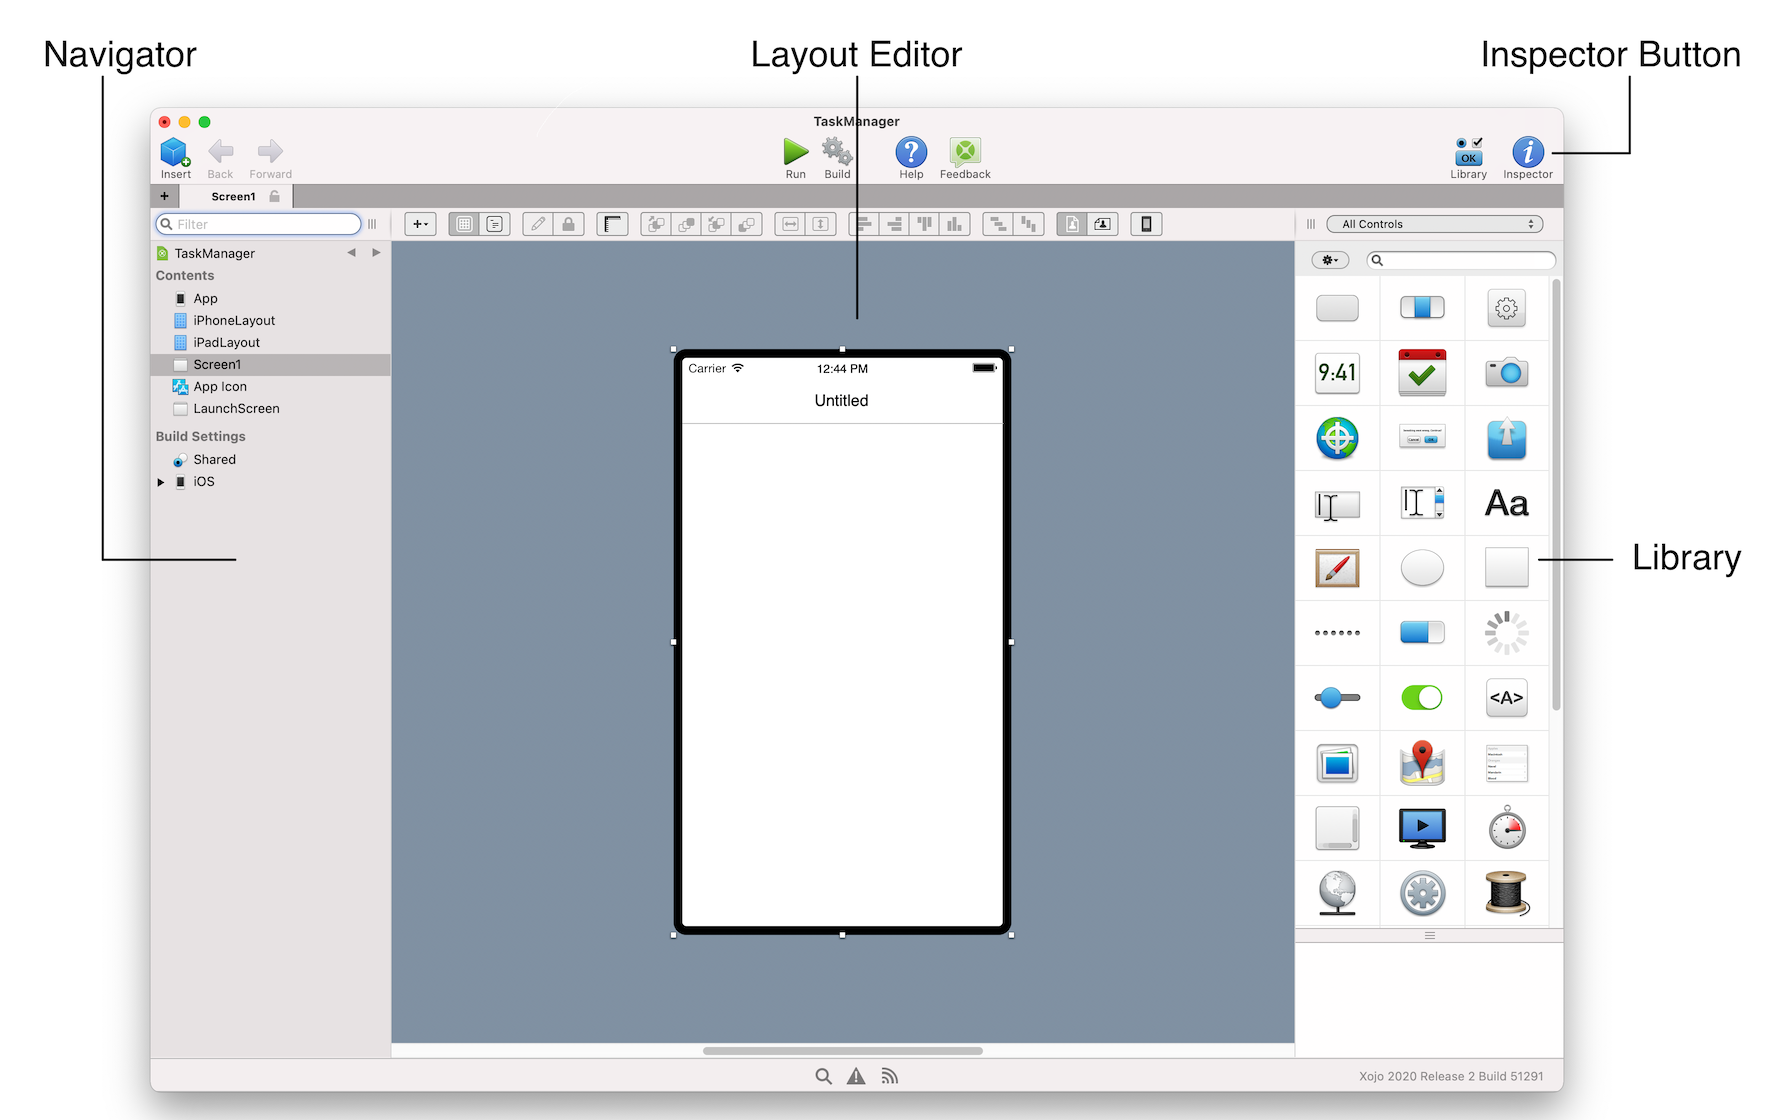Image resolution: width=1792 pixels, height=1120 pixels.
Task: Open the All Controls dropdown
Action: tap(1435, 224)
